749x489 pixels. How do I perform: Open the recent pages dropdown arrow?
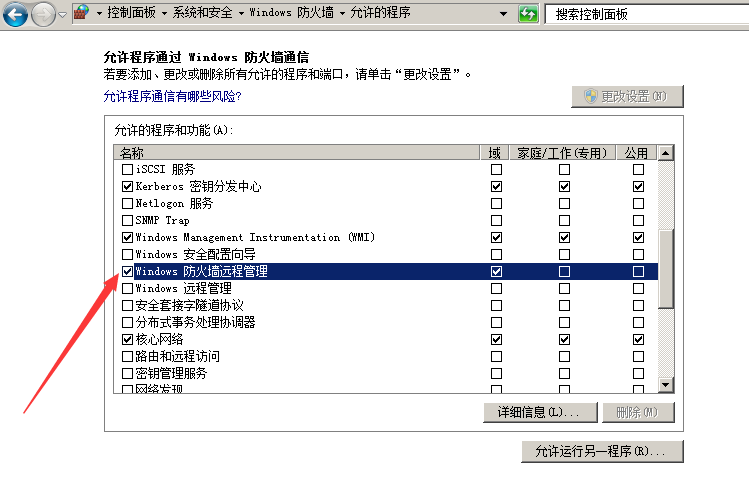[x=62, y=15]
